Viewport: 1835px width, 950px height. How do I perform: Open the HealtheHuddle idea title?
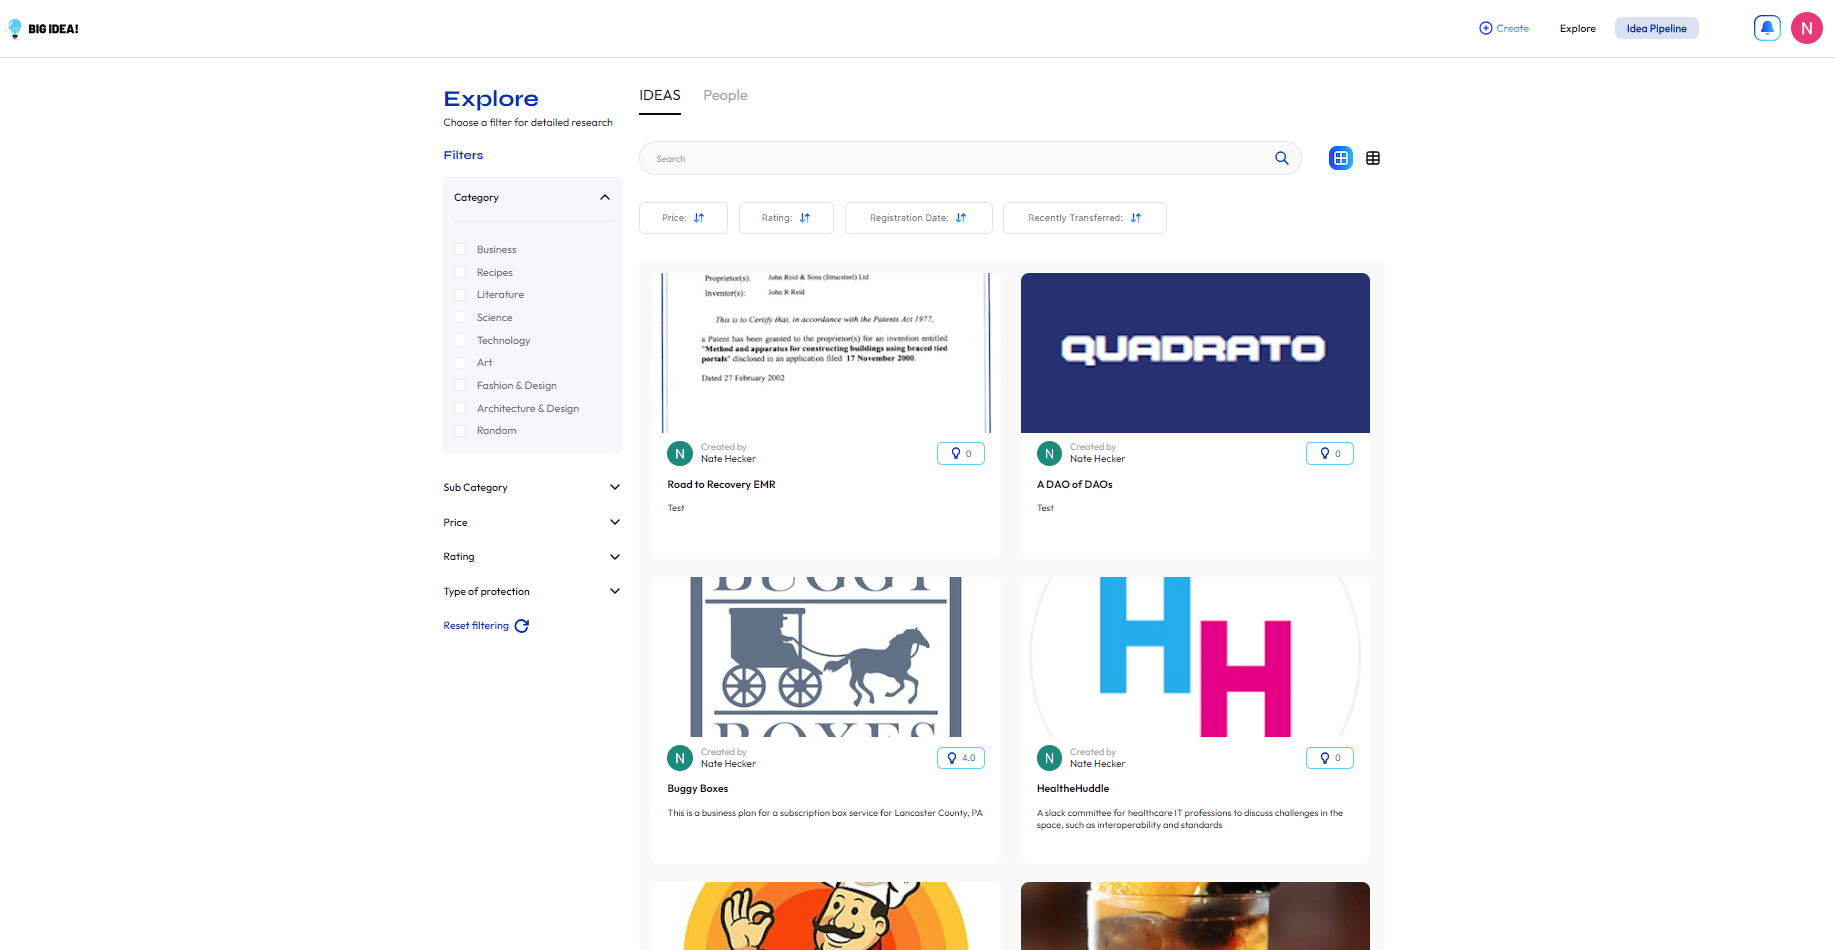1072,789
